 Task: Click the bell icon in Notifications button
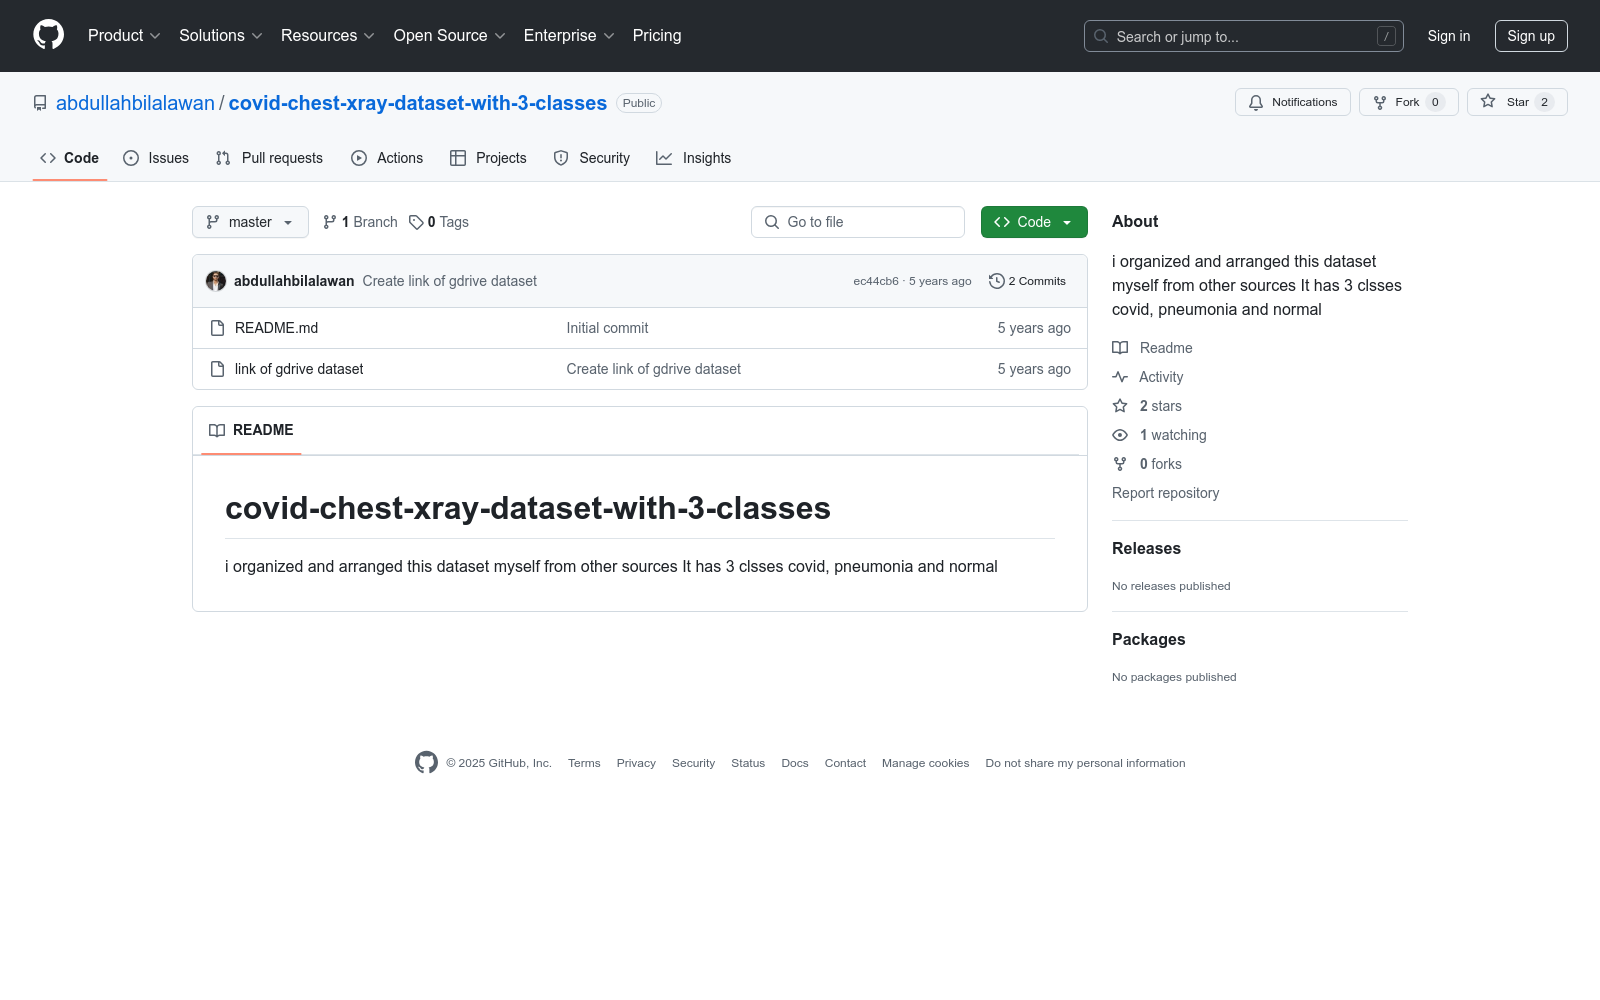(1256, 102)
